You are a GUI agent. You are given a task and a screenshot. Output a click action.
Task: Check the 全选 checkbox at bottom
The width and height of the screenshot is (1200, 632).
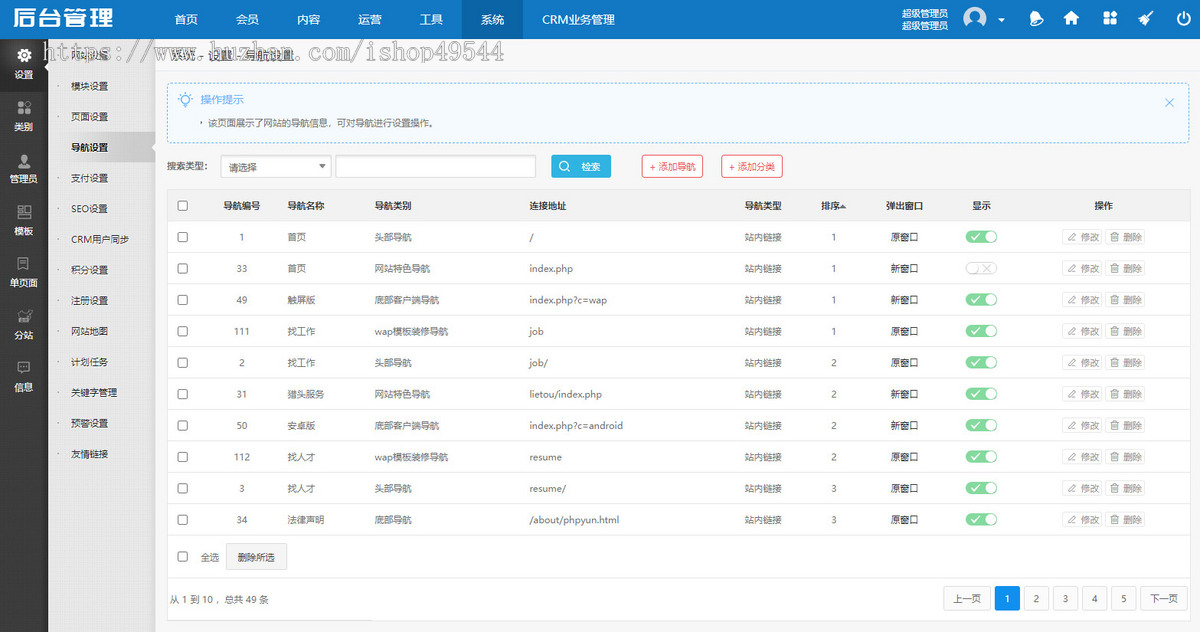coord(182,556)
